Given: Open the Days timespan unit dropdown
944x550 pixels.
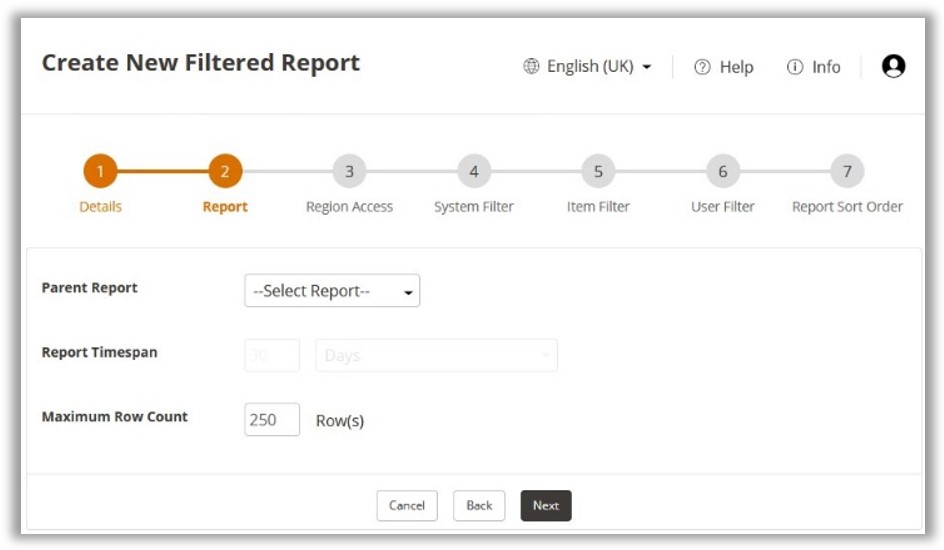Looking at the screenshot, I should point(436,355).
